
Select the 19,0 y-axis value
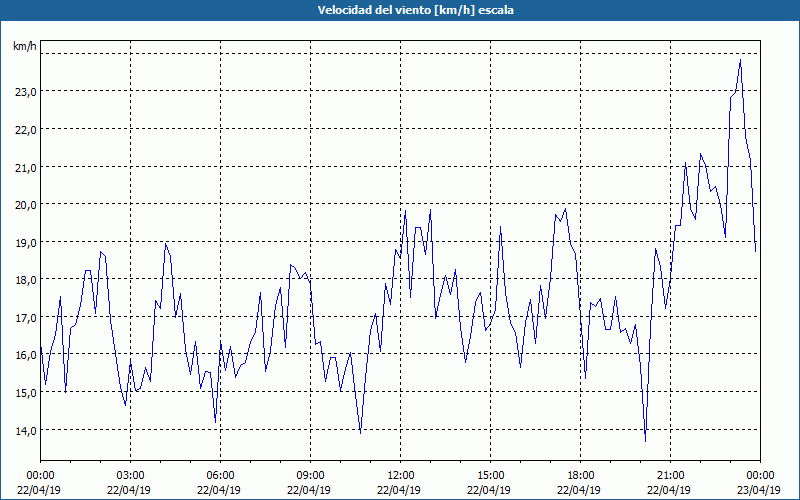pos(26,242)
